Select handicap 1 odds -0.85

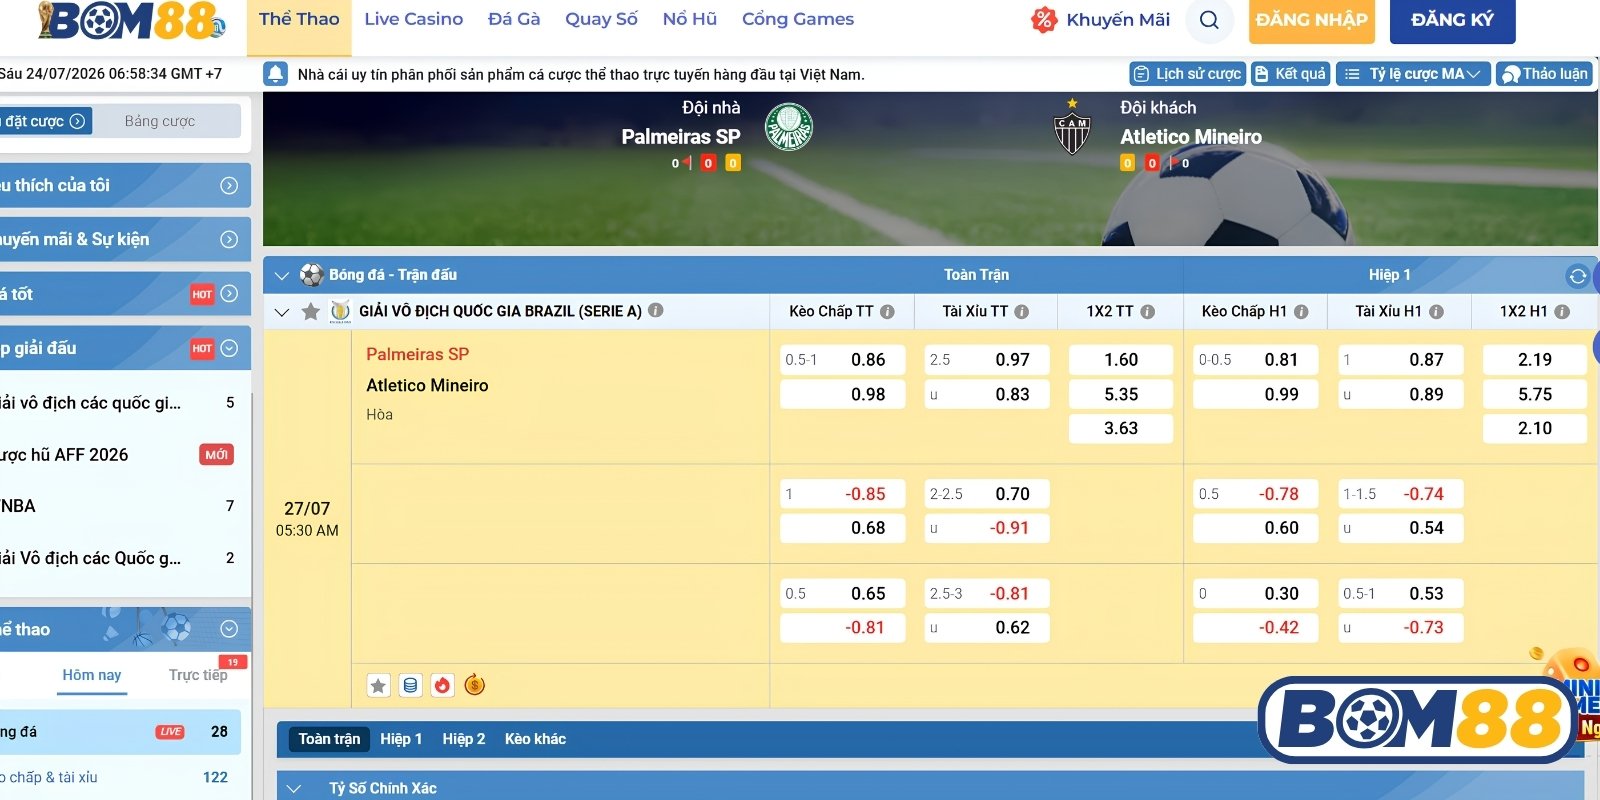[842, 494]
